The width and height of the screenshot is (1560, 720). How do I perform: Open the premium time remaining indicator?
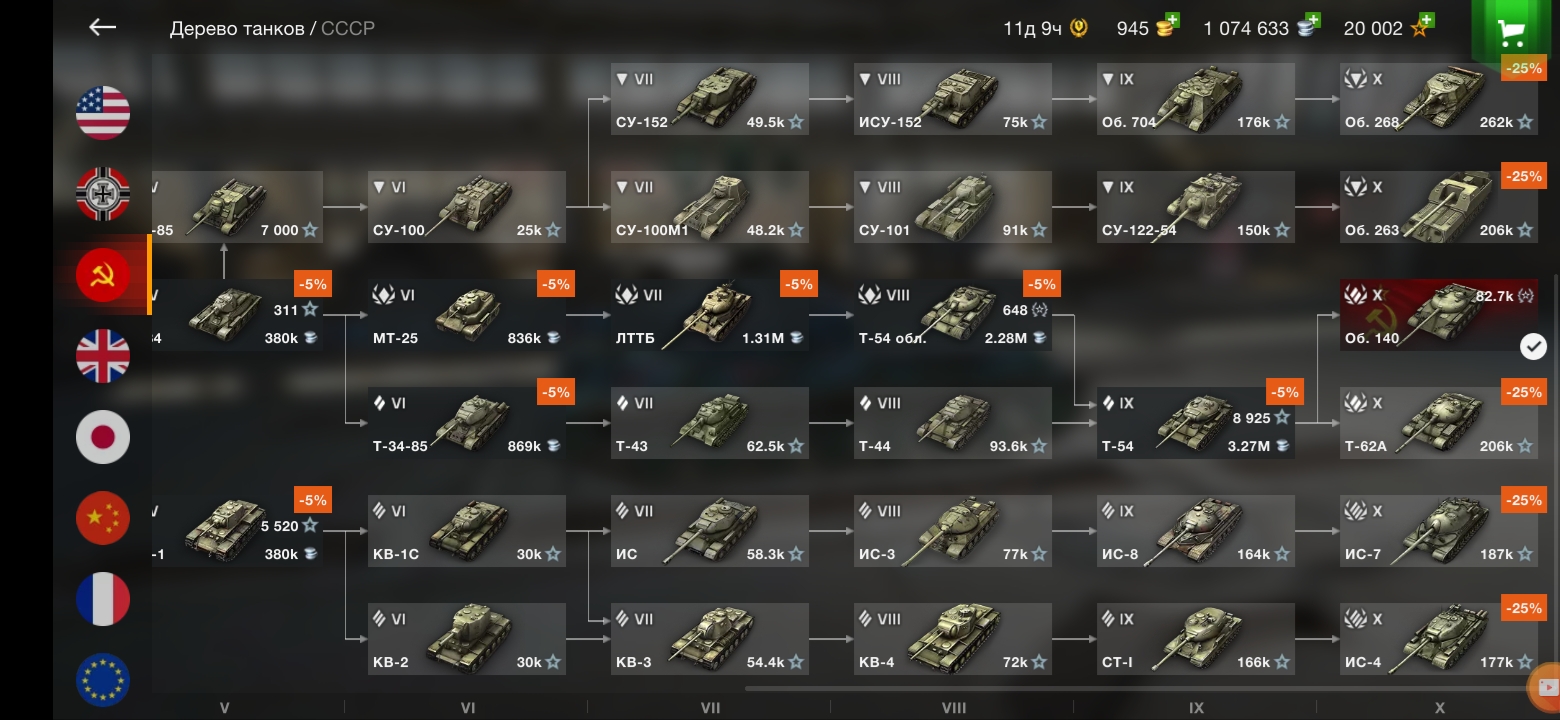pyautogui.click(x=1045, y=28)
